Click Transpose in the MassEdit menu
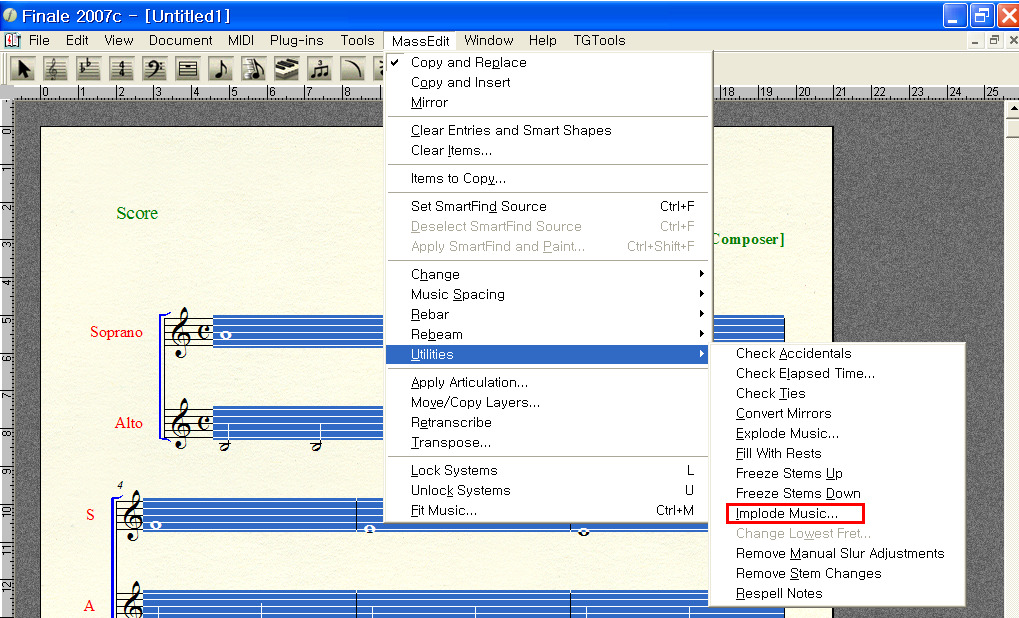Image resolution: width=1019 pixels, height=618 pixels. pyautogui.click(x=450, y=442)
